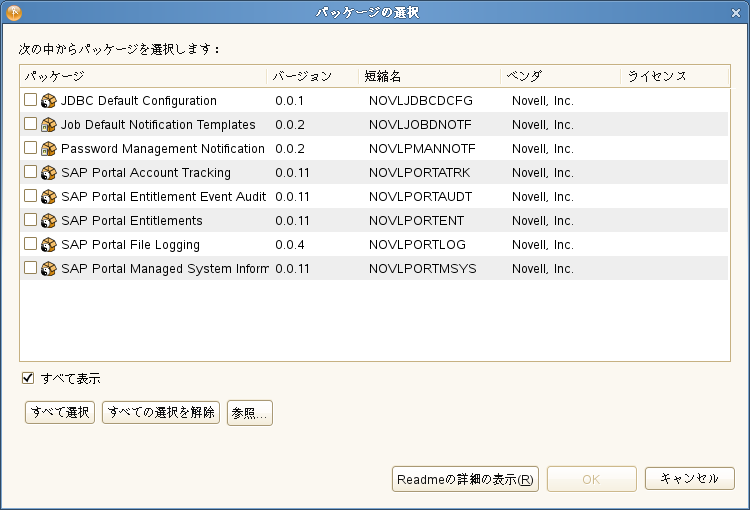Click the OK button
750x510 pixels.
click(x=592, y=479)
